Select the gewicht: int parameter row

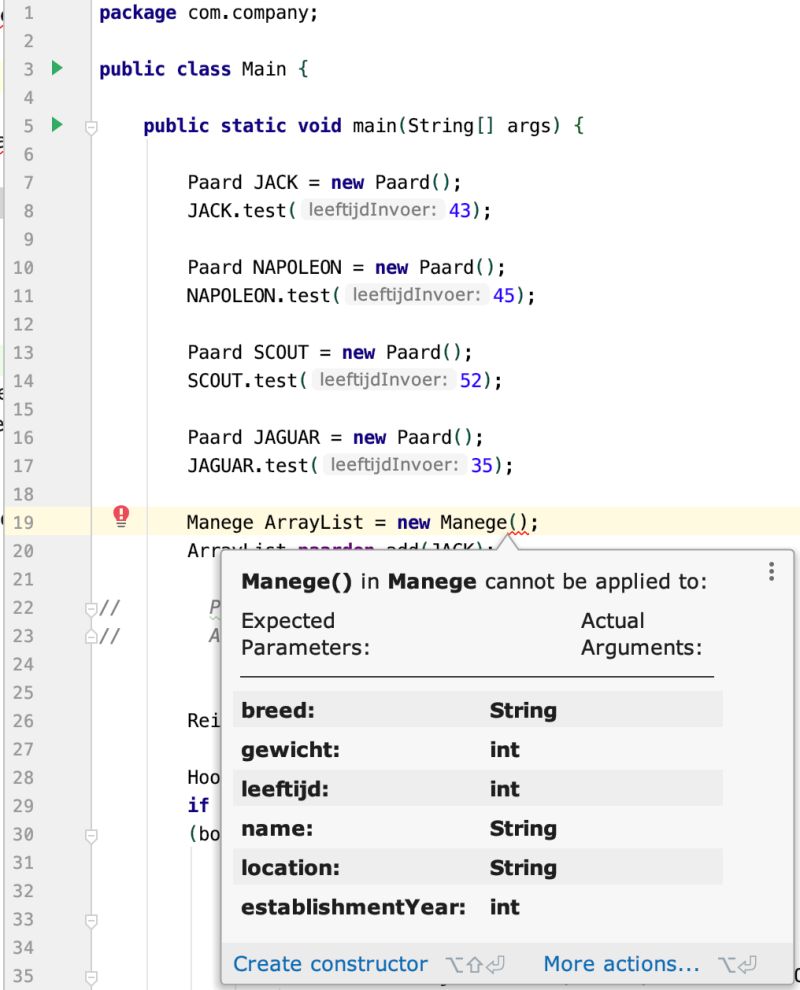[x=400, y=749]
